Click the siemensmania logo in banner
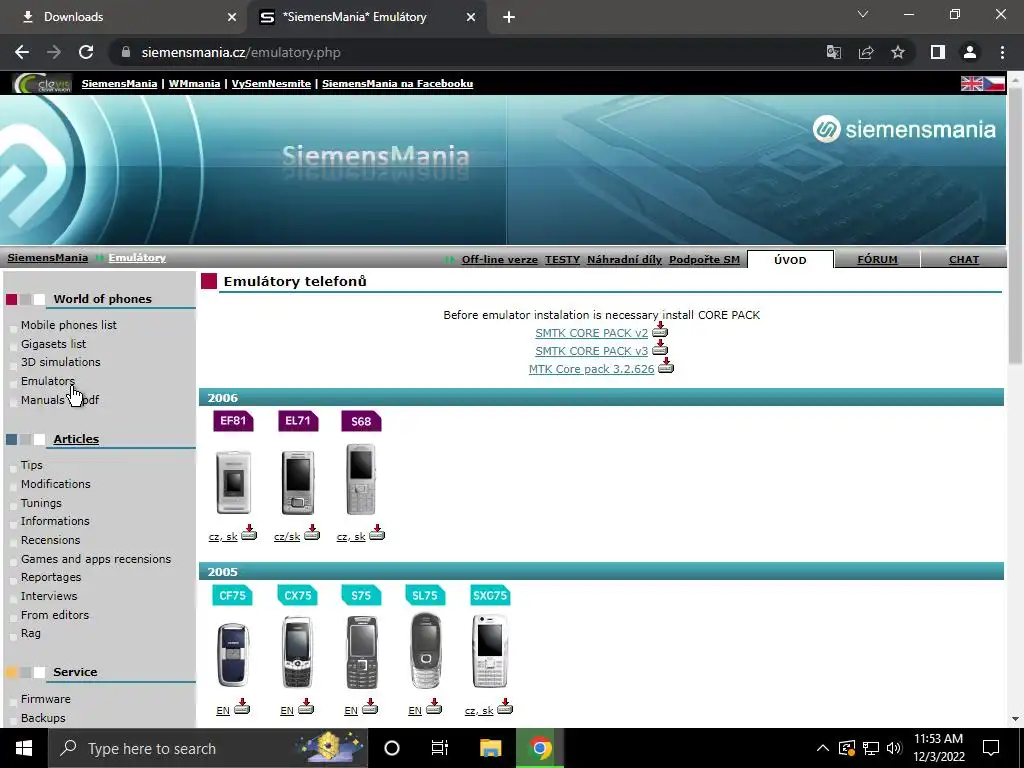Image resolution: width=1024 pixels, height=768 pixels. [904, 129]
